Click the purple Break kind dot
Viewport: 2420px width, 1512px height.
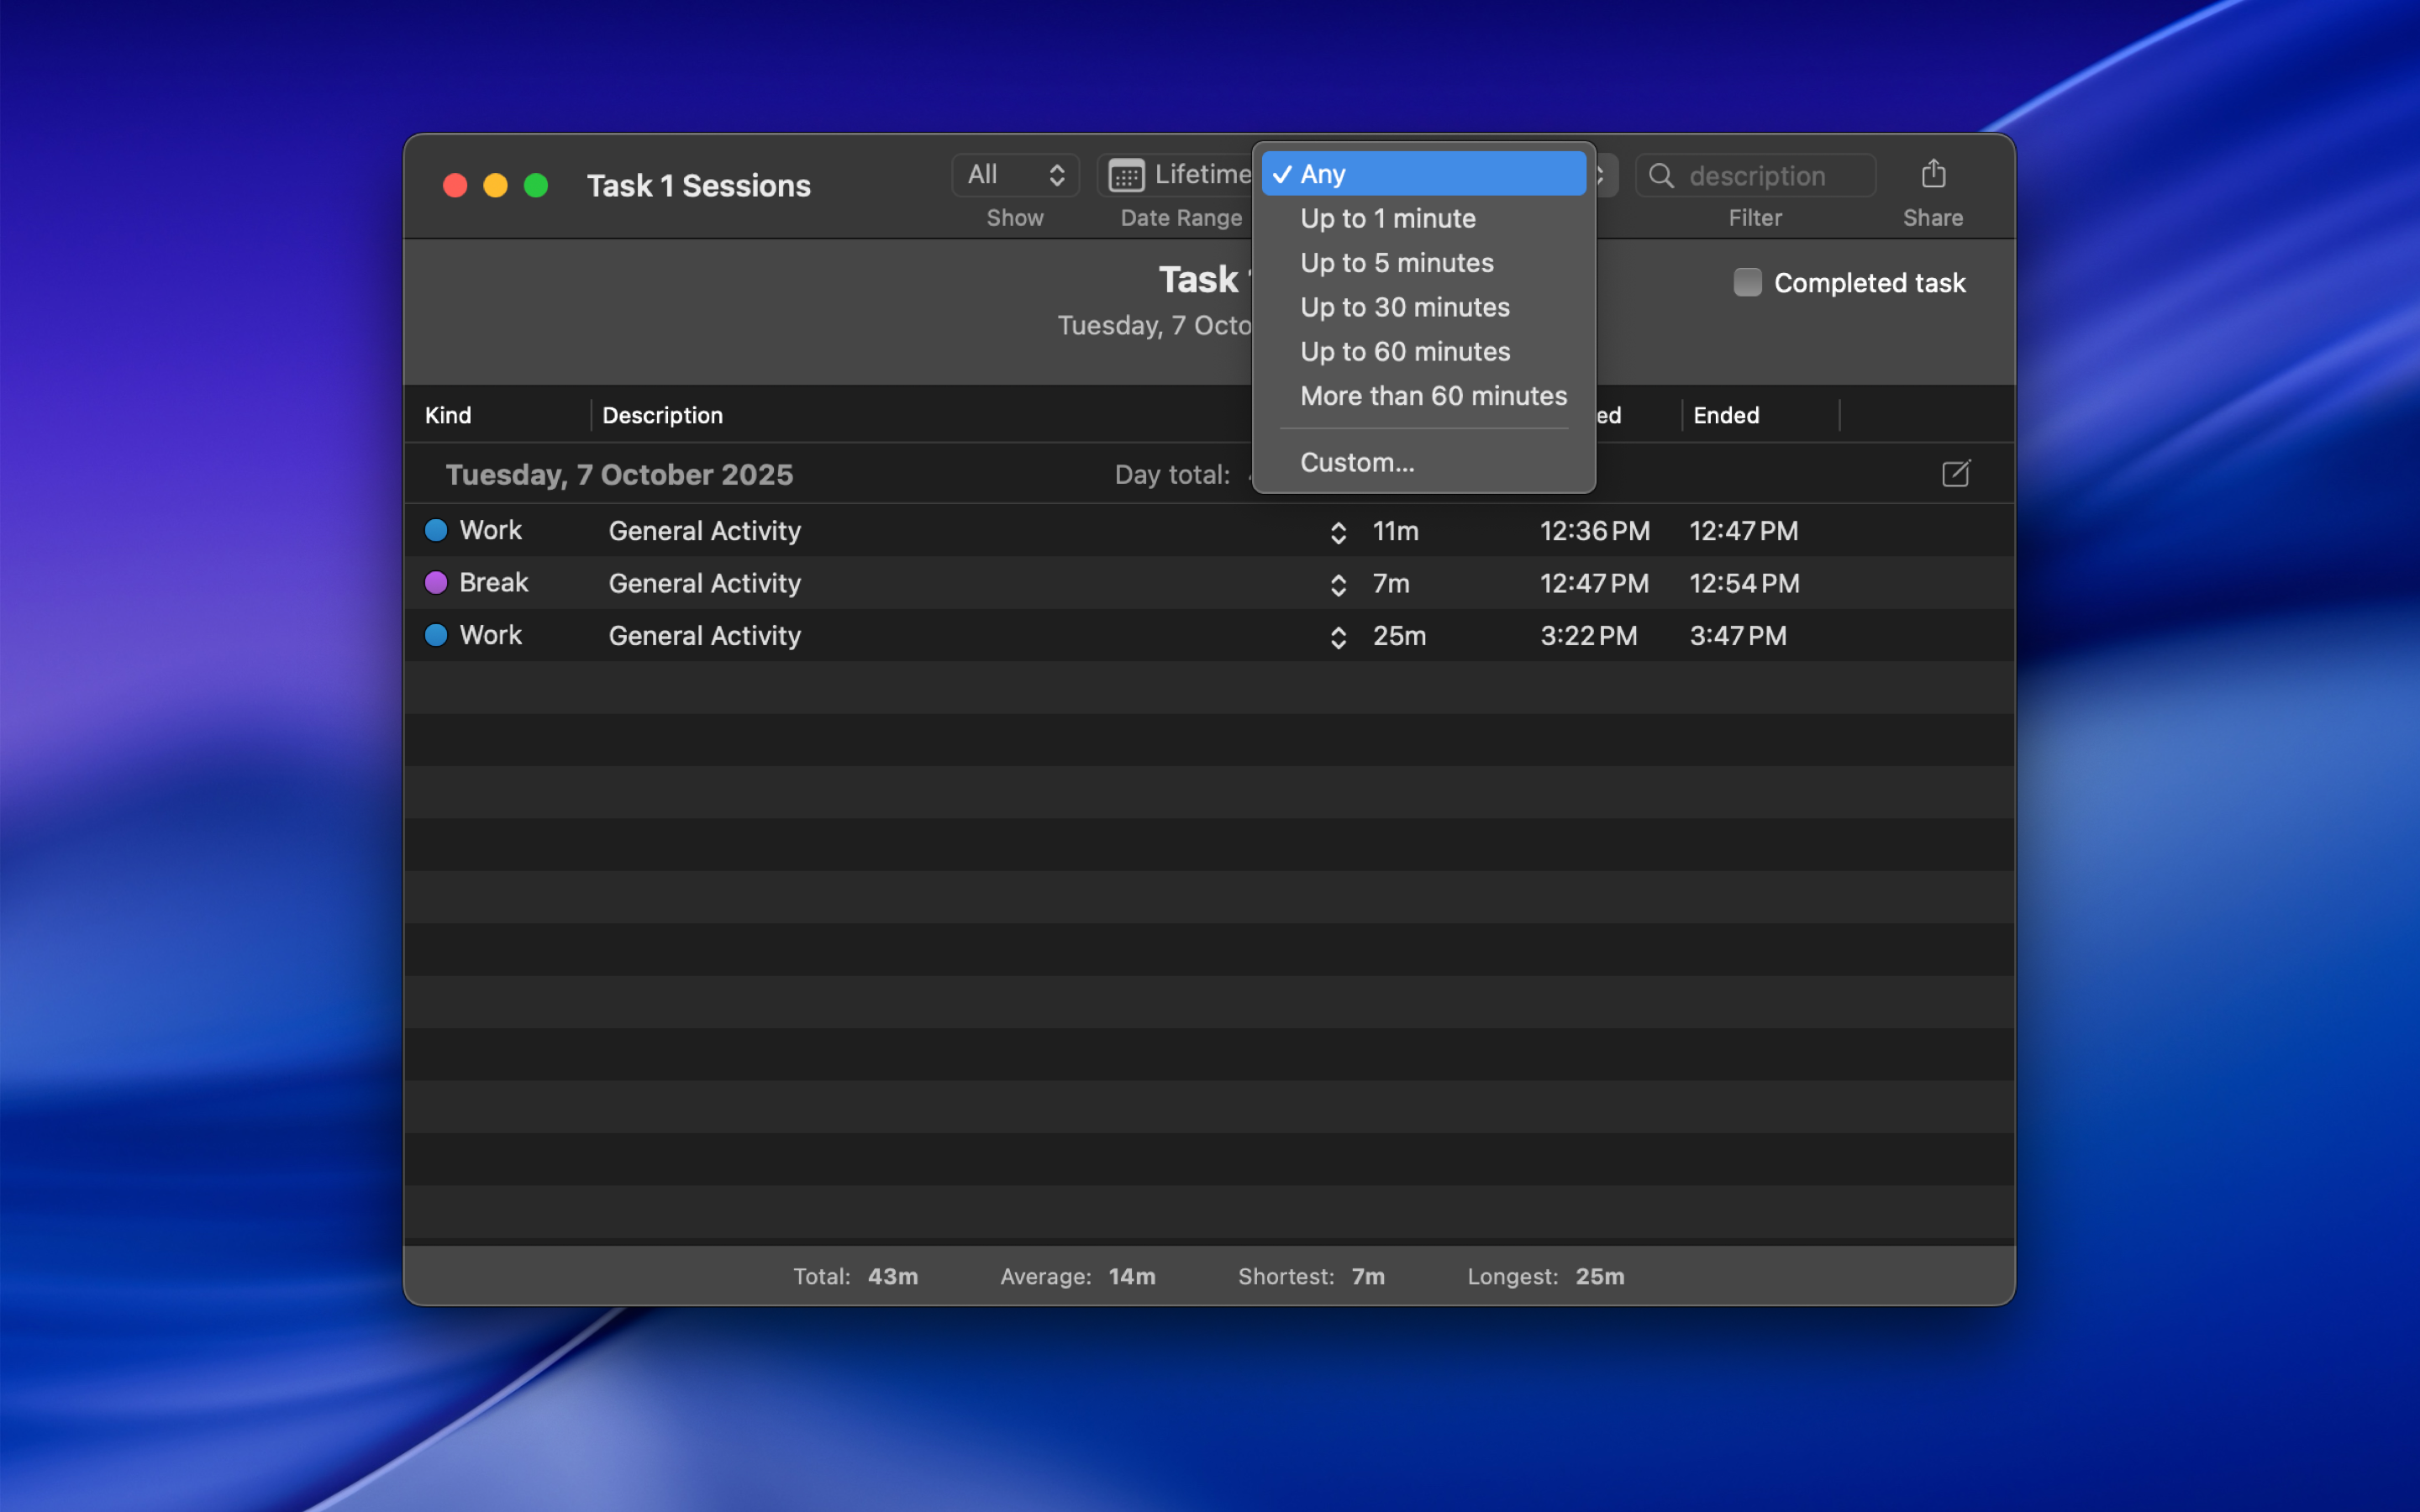pos(436,583)
